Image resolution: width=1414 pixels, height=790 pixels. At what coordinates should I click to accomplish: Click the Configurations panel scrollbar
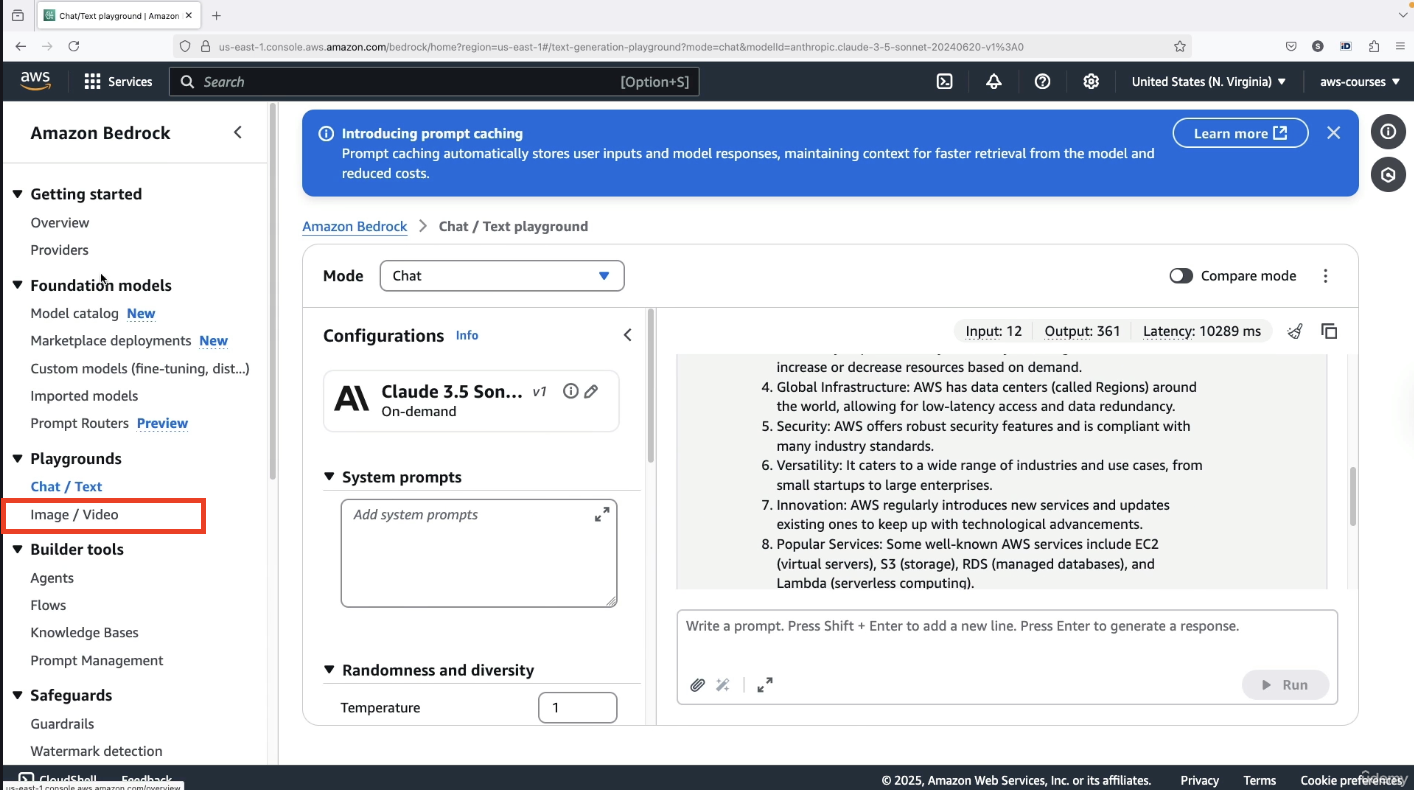coord(651,386)
